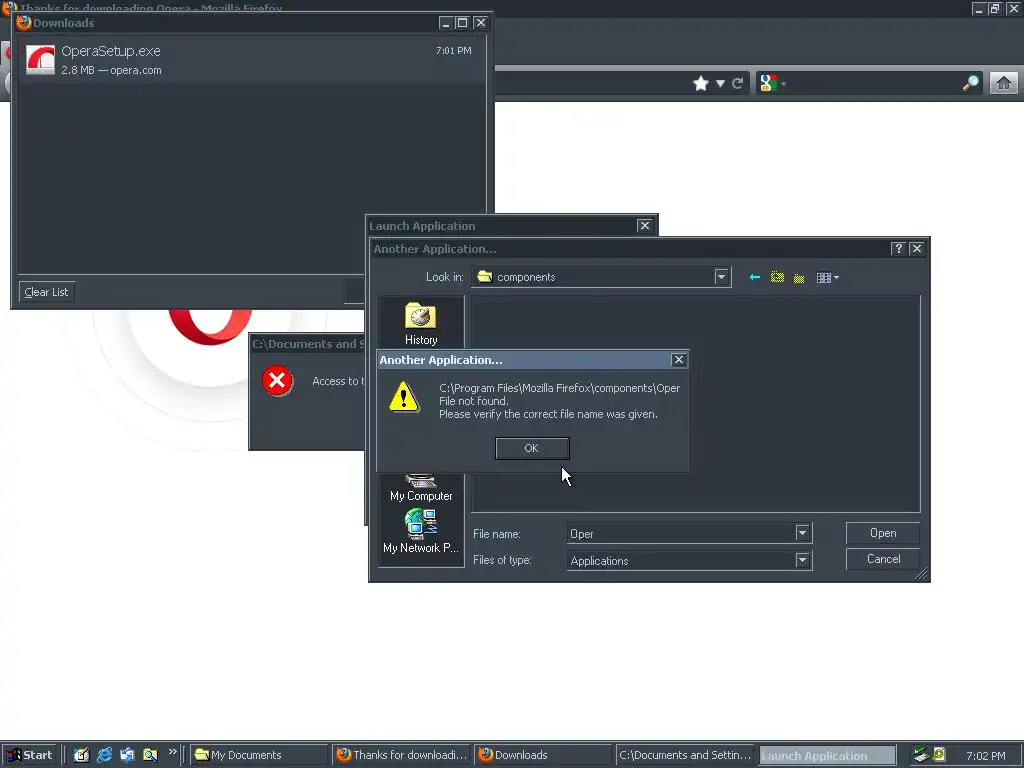
Task: Click the fourth quick launch search icon
Action: point(150,755)
